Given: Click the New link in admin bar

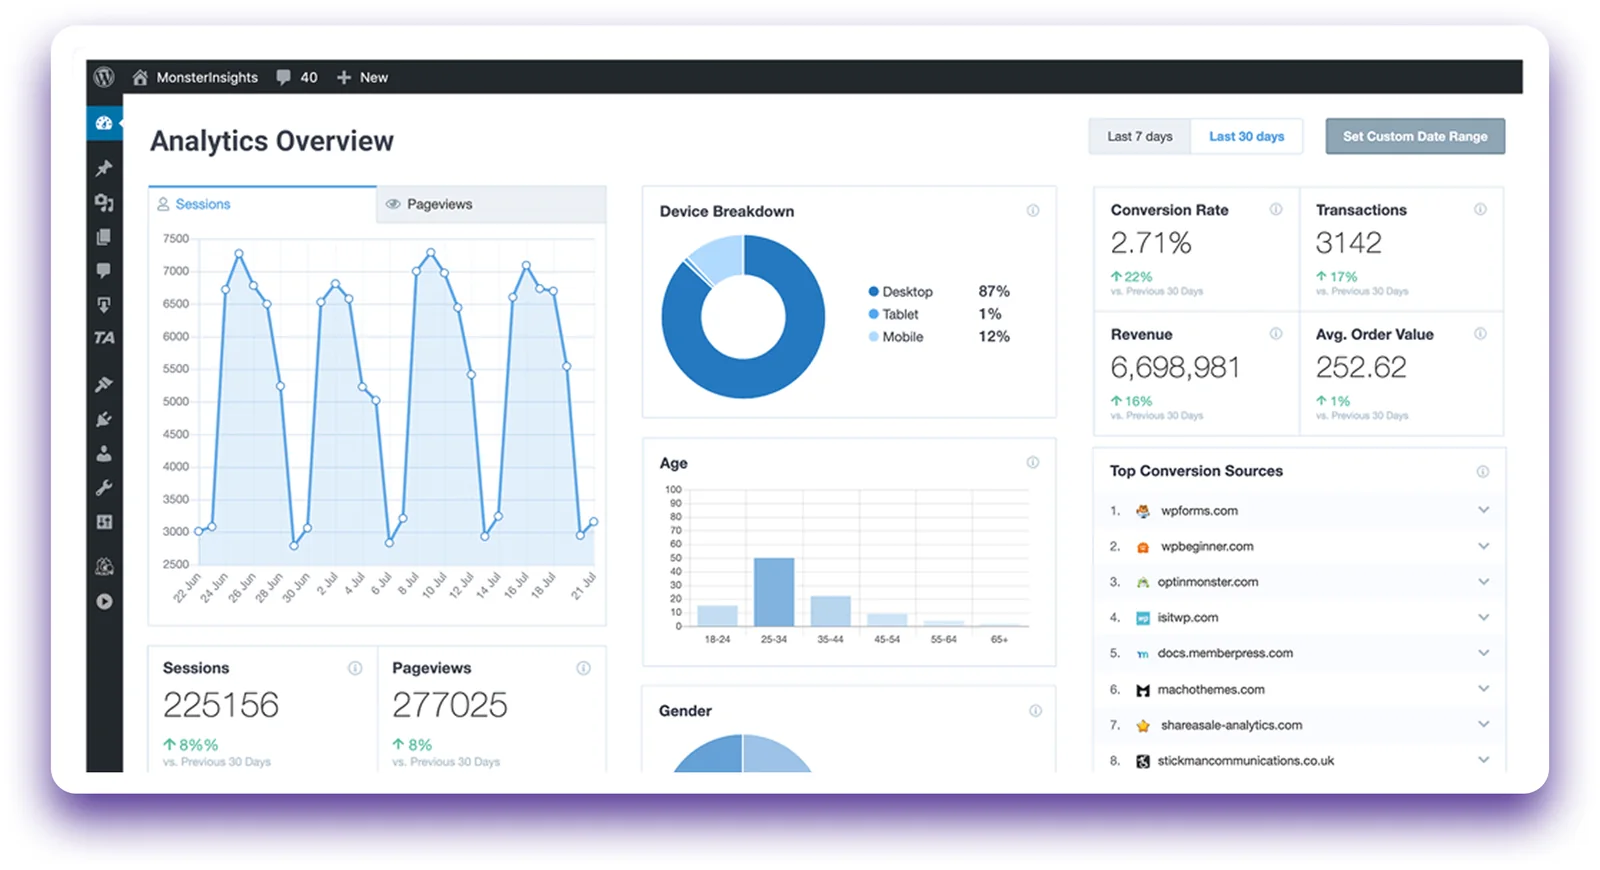Looking at the screenshot, I should pyautogui.click(x=362, y=77).
